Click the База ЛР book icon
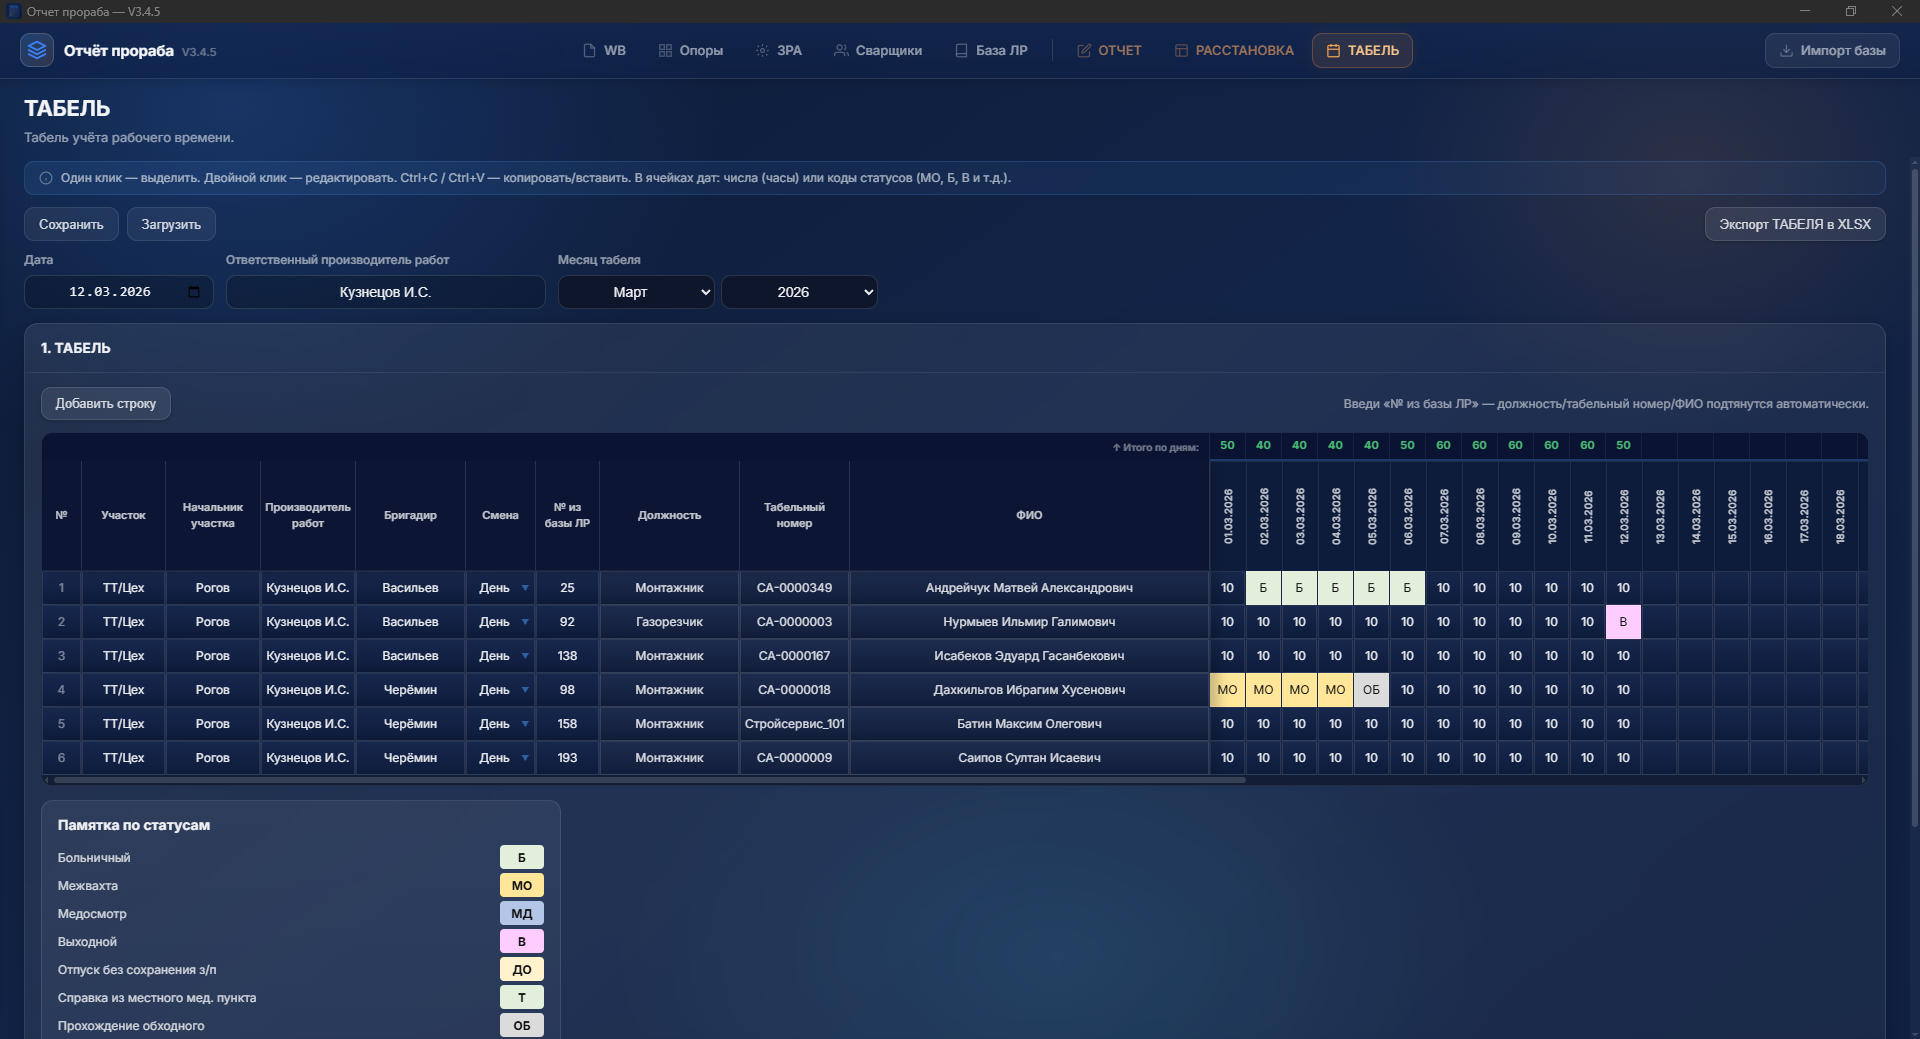Image resolution: width=1920 pixels, height=1039 pixels. click(961, 51)
